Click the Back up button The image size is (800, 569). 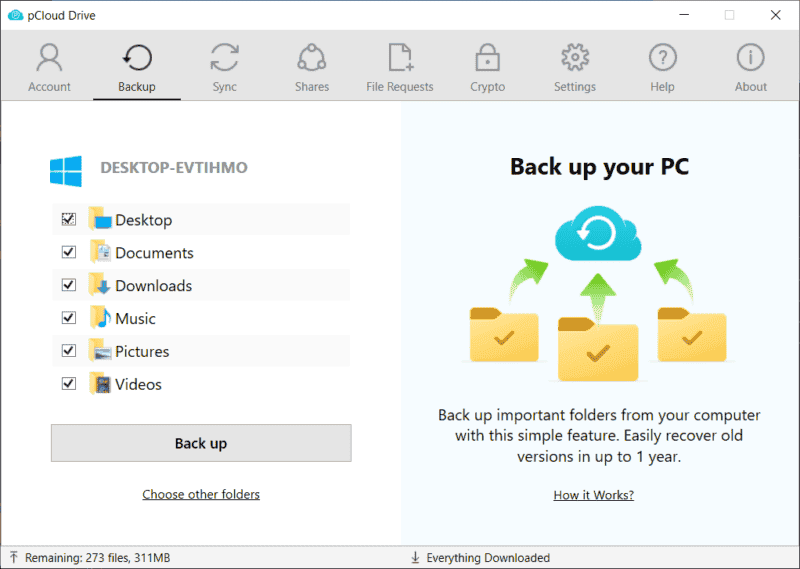(201, 443)
